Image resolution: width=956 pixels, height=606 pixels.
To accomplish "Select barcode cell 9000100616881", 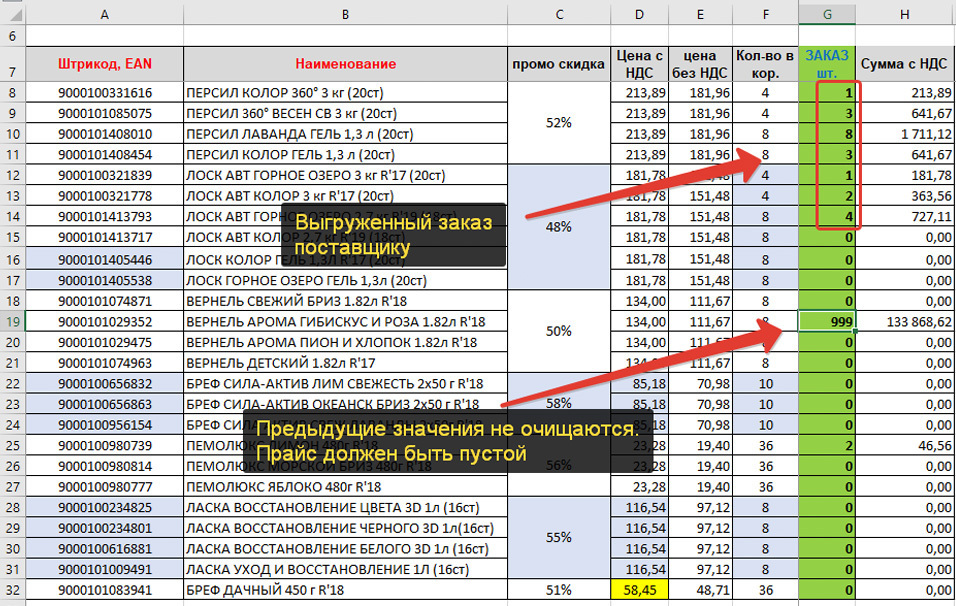I will (104, 549).
